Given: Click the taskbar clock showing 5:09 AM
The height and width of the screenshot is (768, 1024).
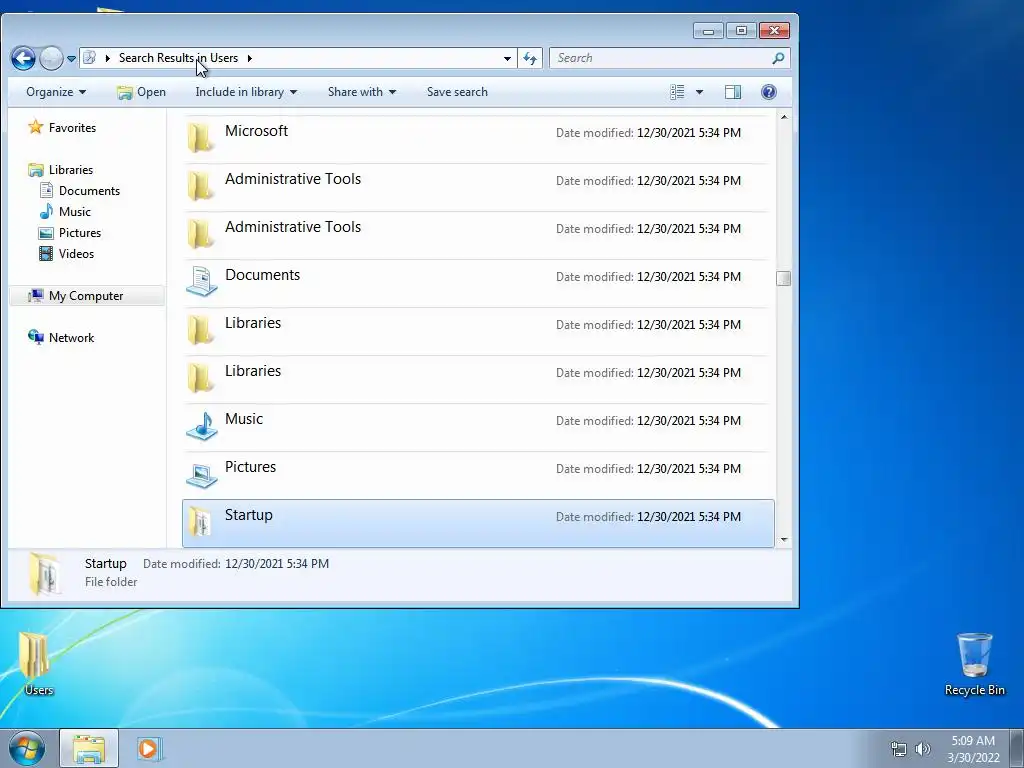Looking at the screenshot, I should (973, 749).
